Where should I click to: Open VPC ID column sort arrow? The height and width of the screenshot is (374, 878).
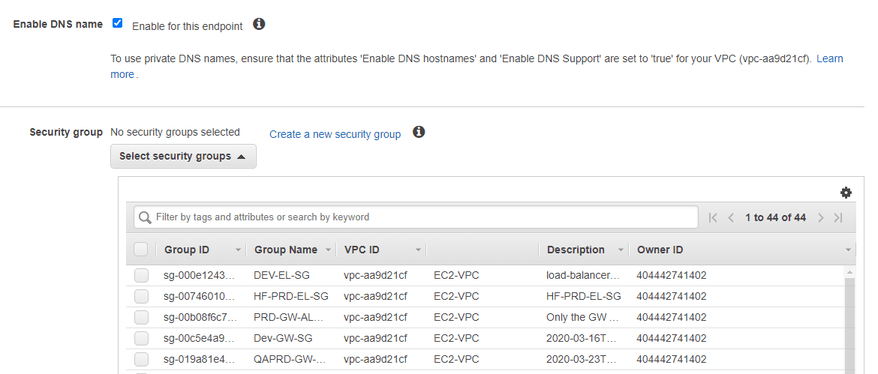[x=418, y=250]
